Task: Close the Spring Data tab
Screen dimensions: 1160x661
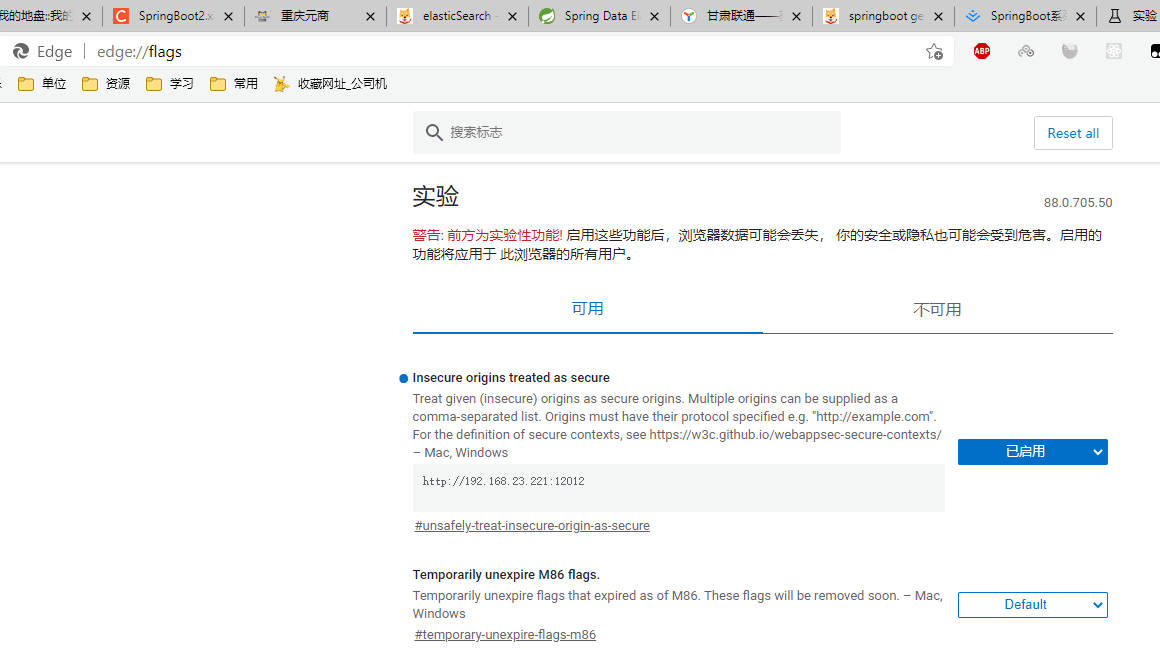Action: (654, 16)
